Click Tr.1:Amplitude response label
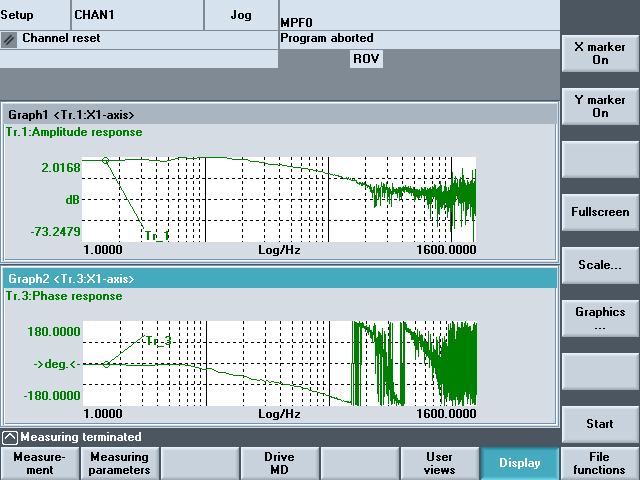The width and height of the screenshot is (640, 480). click(x=74, y=132)
